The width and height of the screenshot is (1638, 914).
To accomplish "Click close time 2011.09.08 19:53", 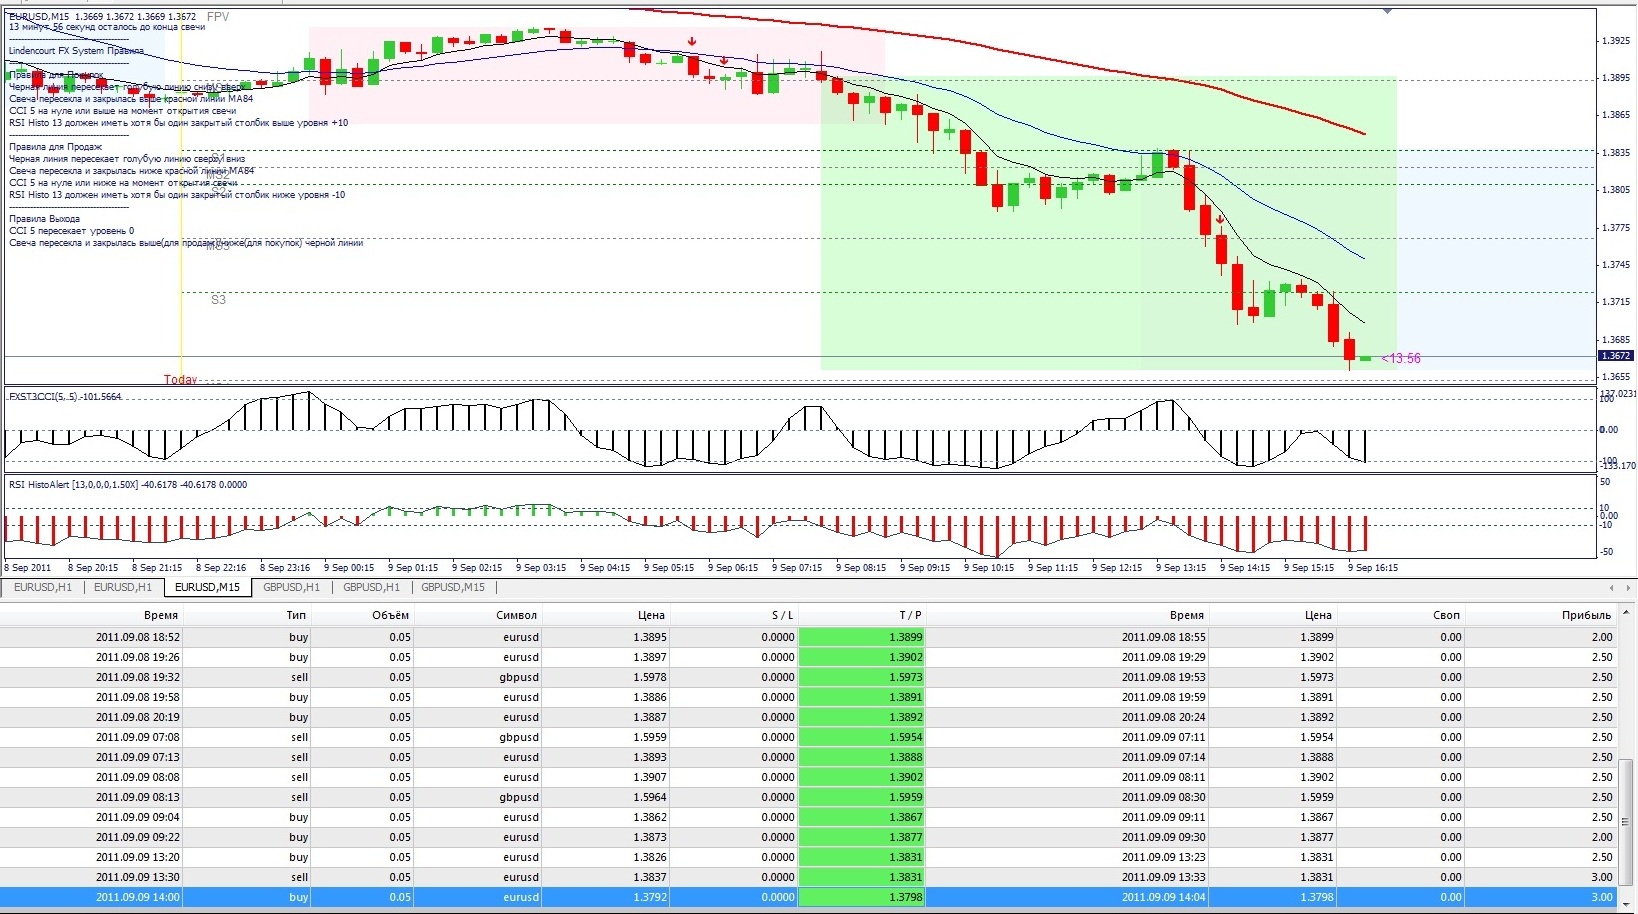I will (x=1163, y=677).
